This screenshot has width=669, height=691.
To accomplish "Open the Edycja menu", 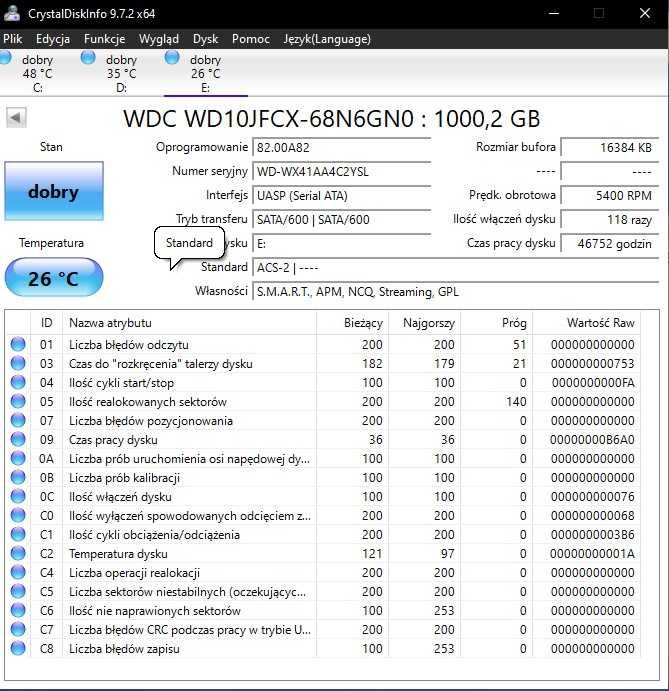I will coord(53,39).
